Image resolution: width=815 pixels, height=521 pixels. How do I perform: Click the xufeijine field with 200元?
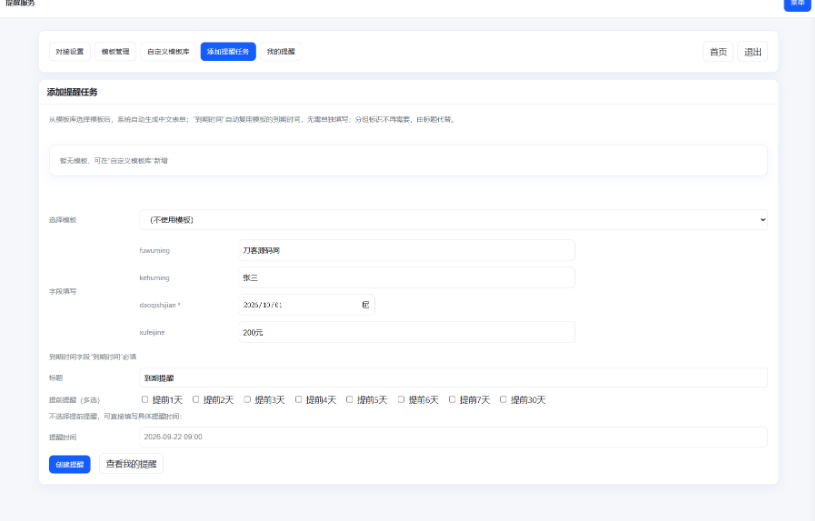click(406, 332)
